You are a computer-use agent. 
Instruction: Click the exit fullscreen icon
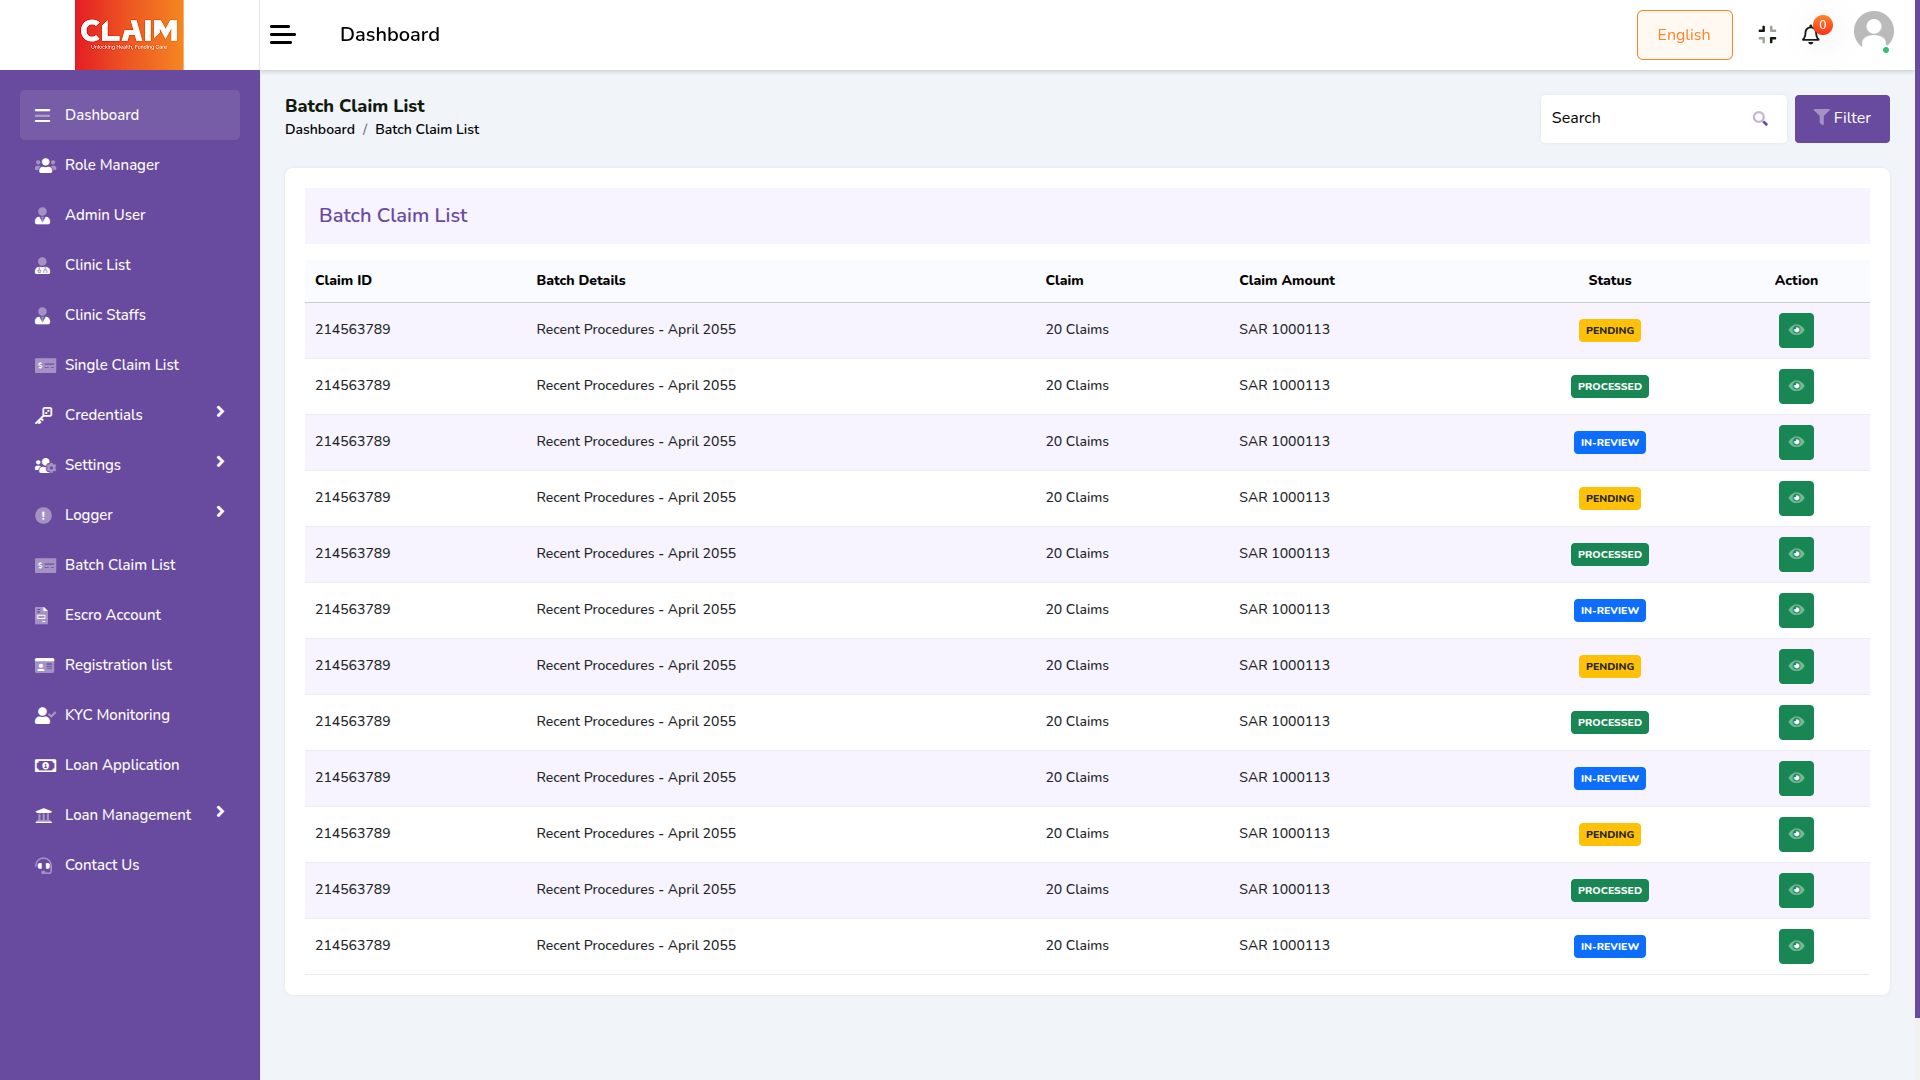(x=1767, y=35)
